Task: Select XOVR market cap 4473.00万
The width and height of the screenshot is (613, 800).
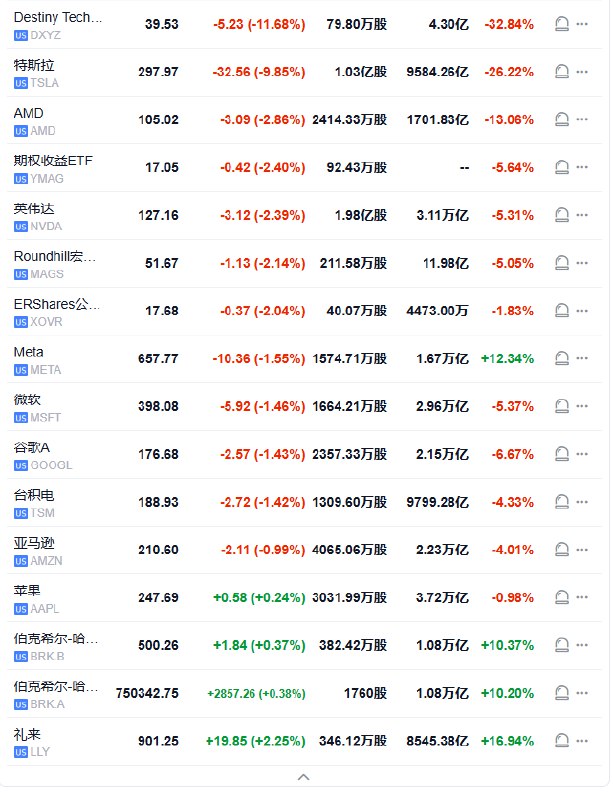Action: pyautogui.click(x=437, y=311)
